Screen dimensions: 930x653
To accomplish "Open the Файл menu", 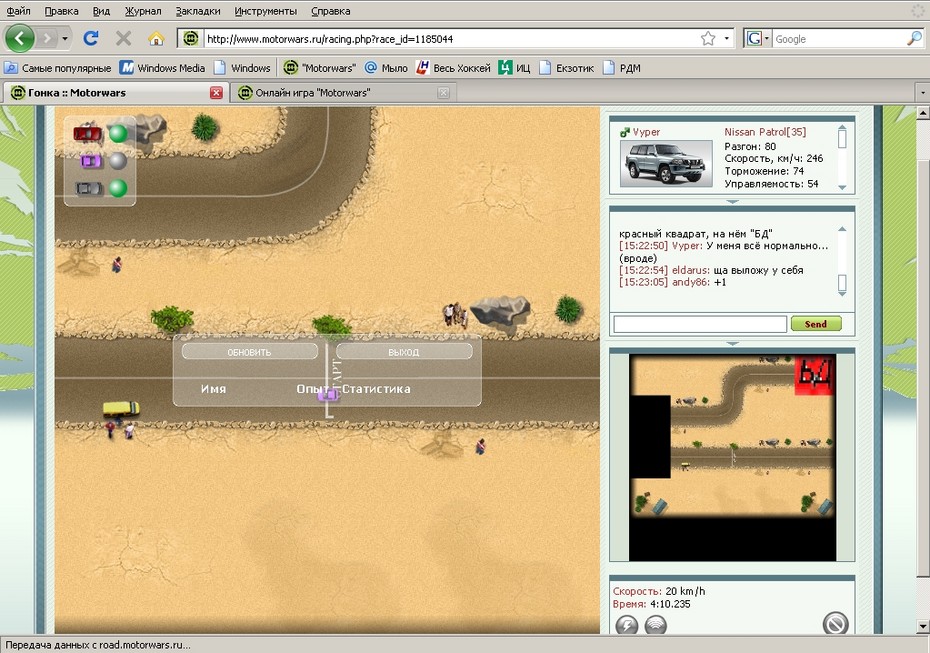I will (x=18, y=11).
